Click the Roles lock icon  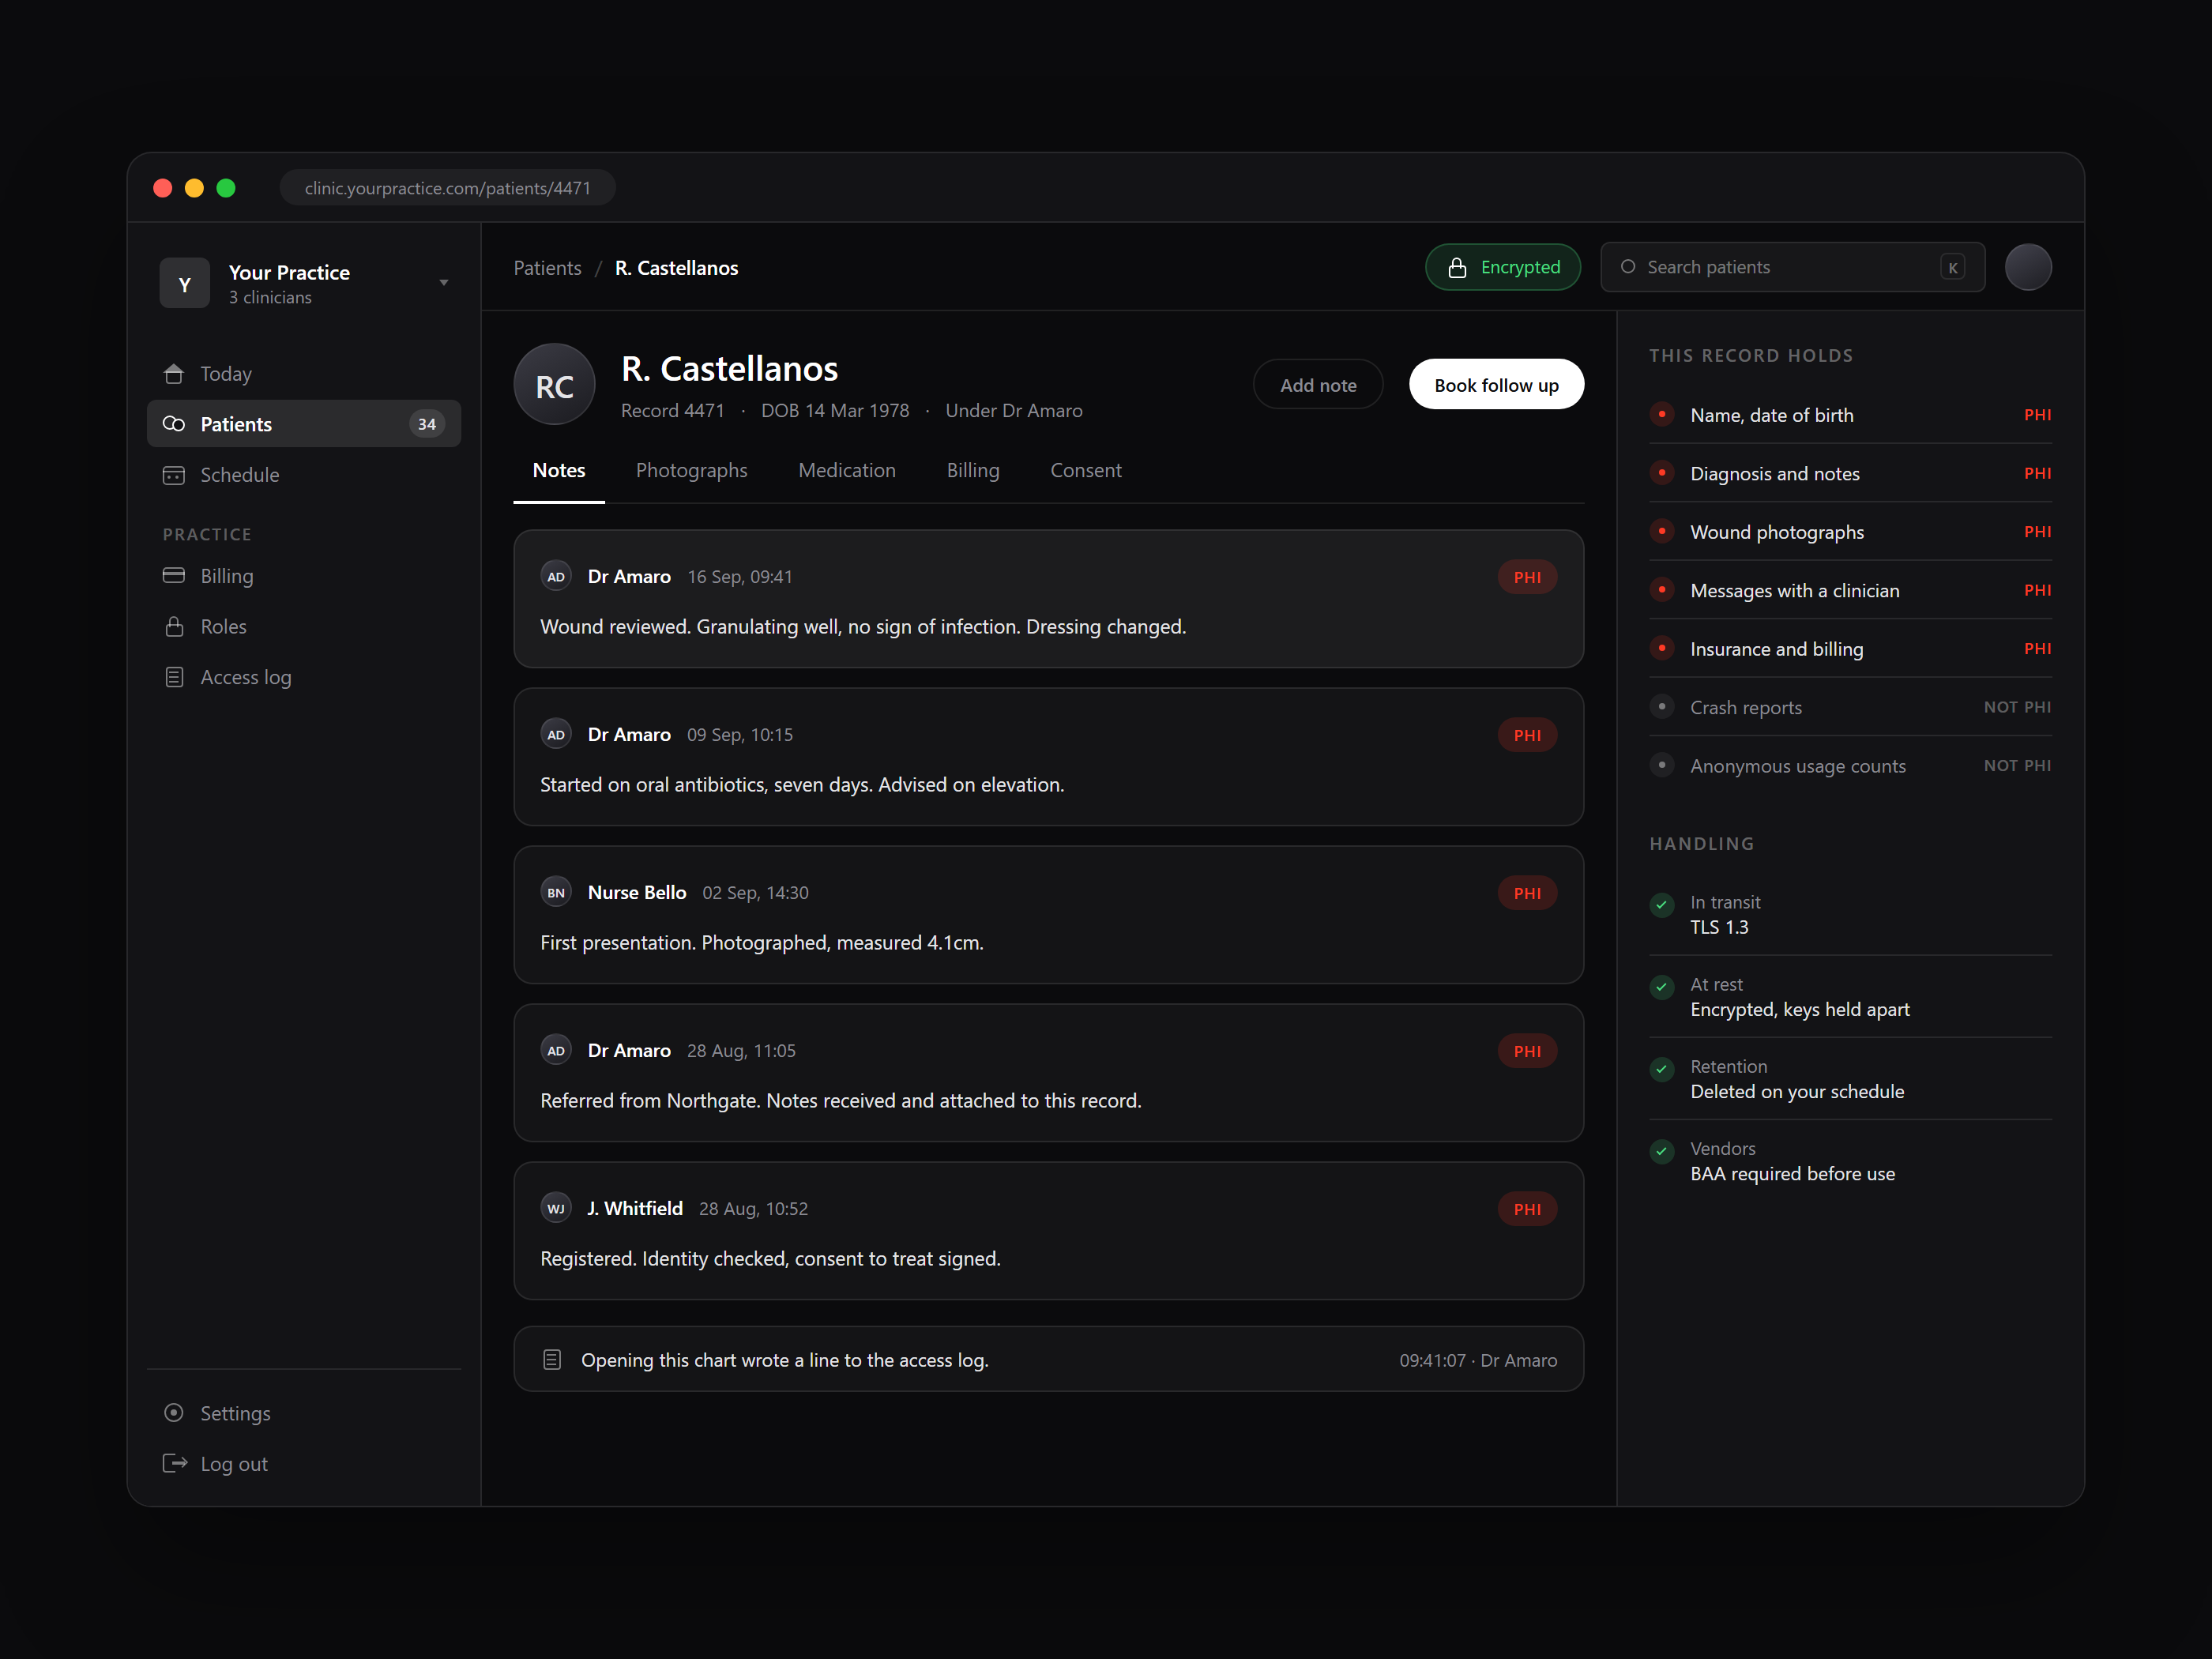(x=174, y=627)
